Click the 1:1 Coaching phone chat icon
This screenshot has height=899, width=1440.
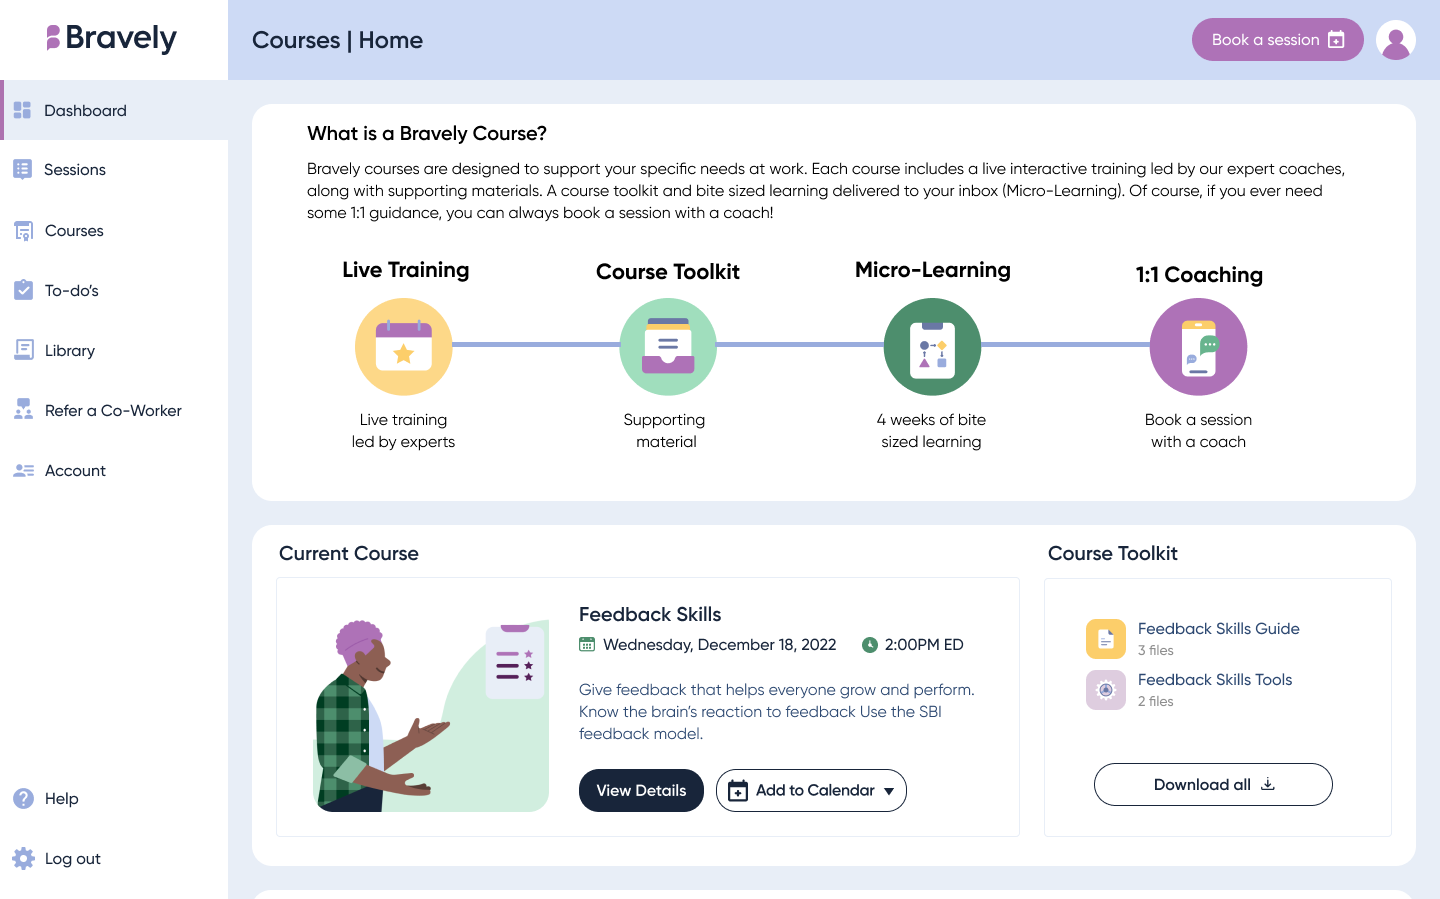coord(1198,347)
